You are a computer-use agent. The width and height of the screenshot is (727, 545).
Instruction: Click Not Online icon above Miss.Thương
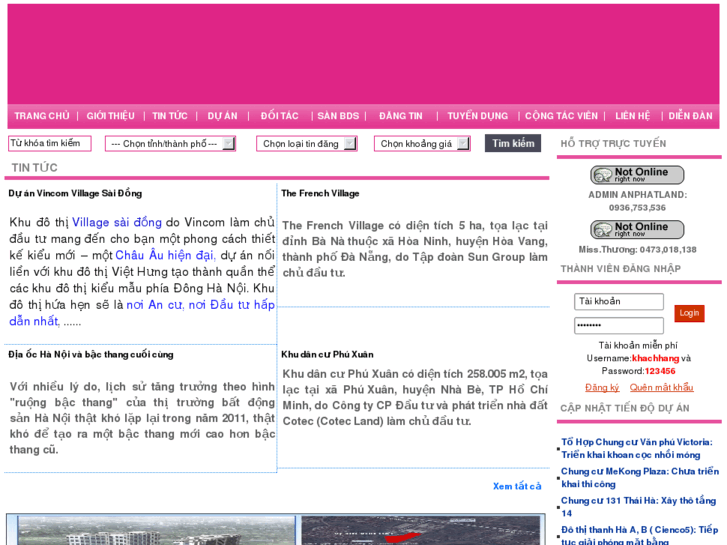[637, 230]
